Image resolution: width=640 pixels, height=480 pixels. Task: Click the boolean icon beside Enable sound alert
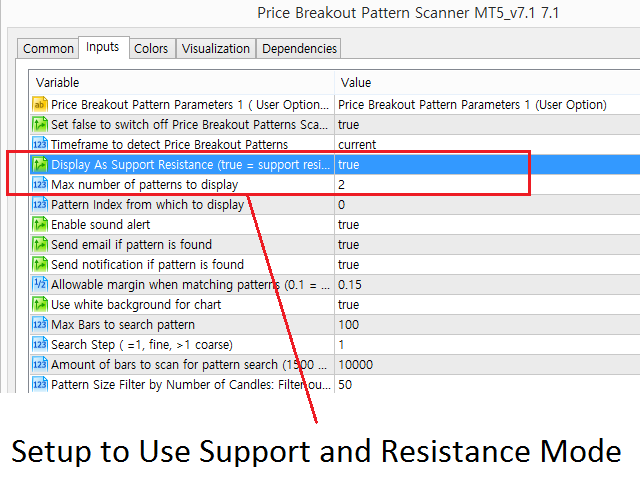click(40, 224)
